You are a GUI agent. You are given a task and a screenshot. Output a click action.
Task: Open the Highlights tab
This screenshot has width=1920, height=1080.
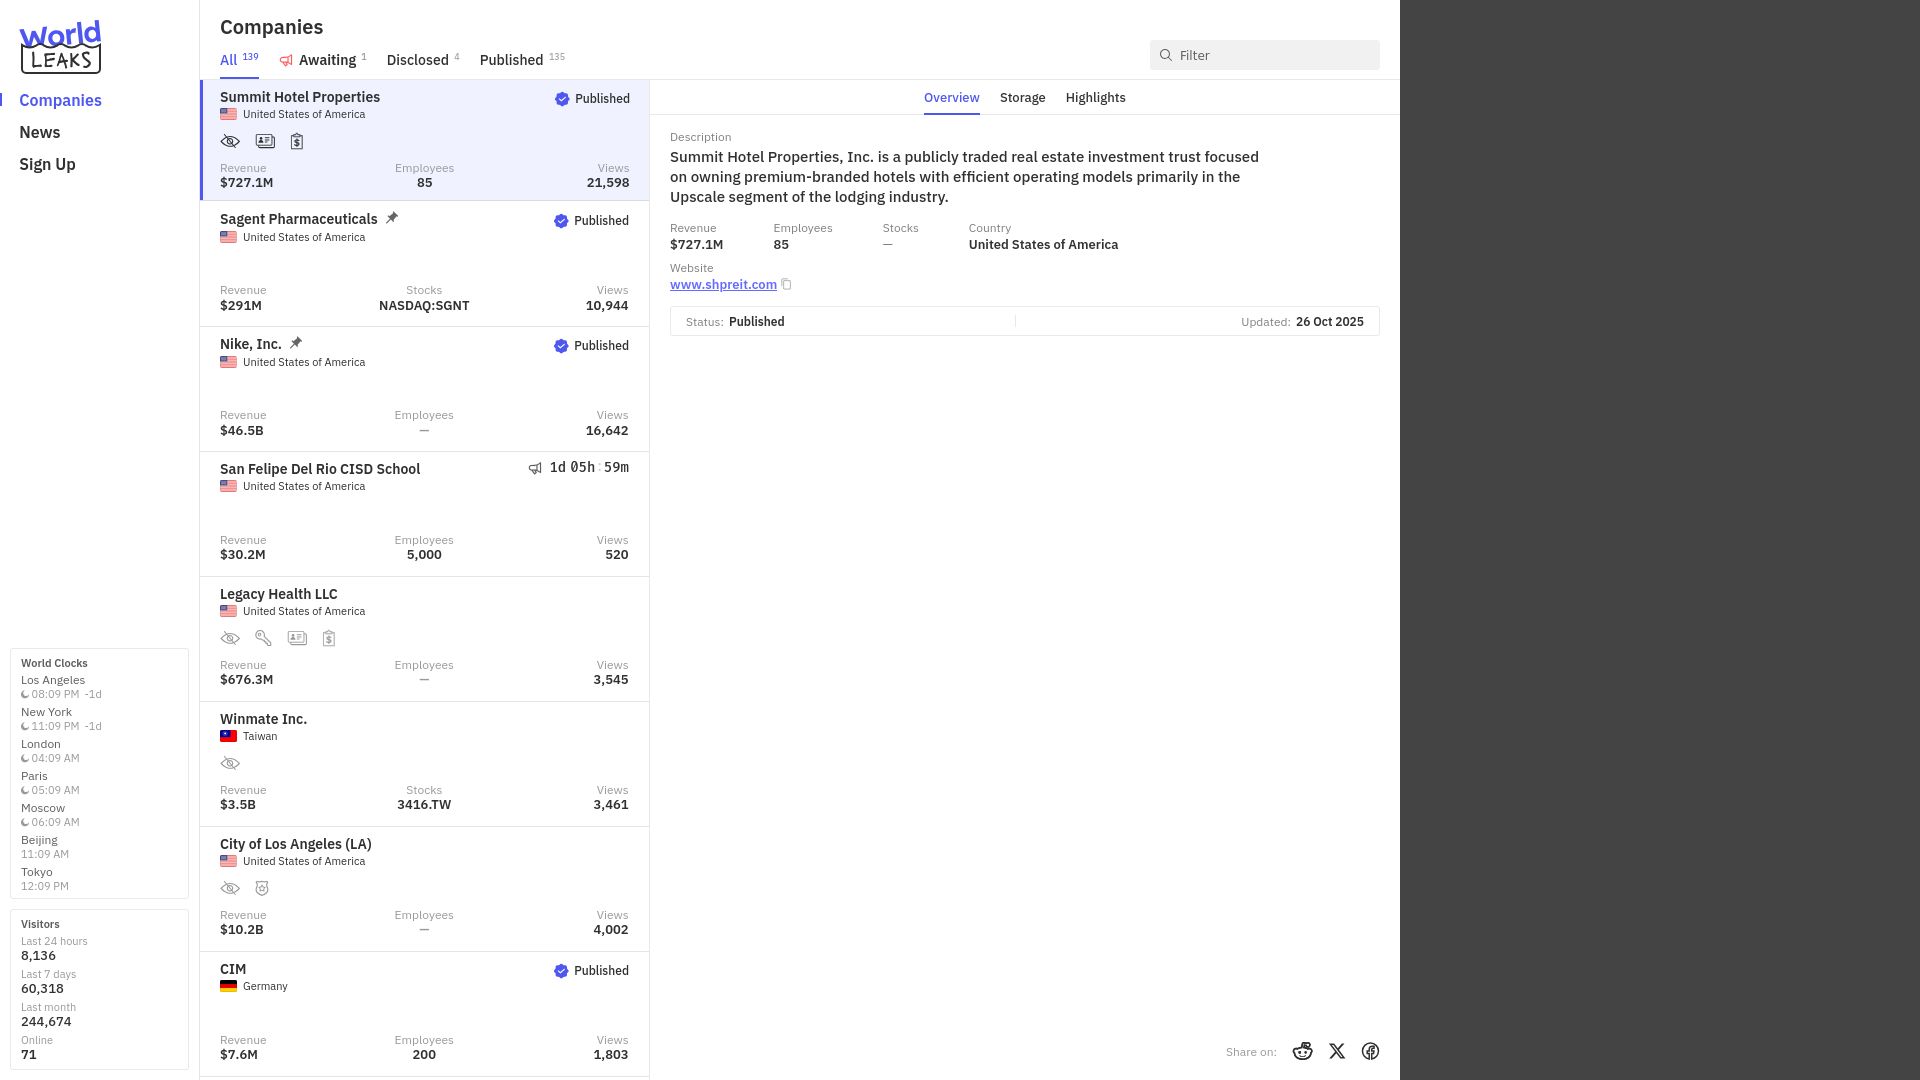pos(1095,97)
